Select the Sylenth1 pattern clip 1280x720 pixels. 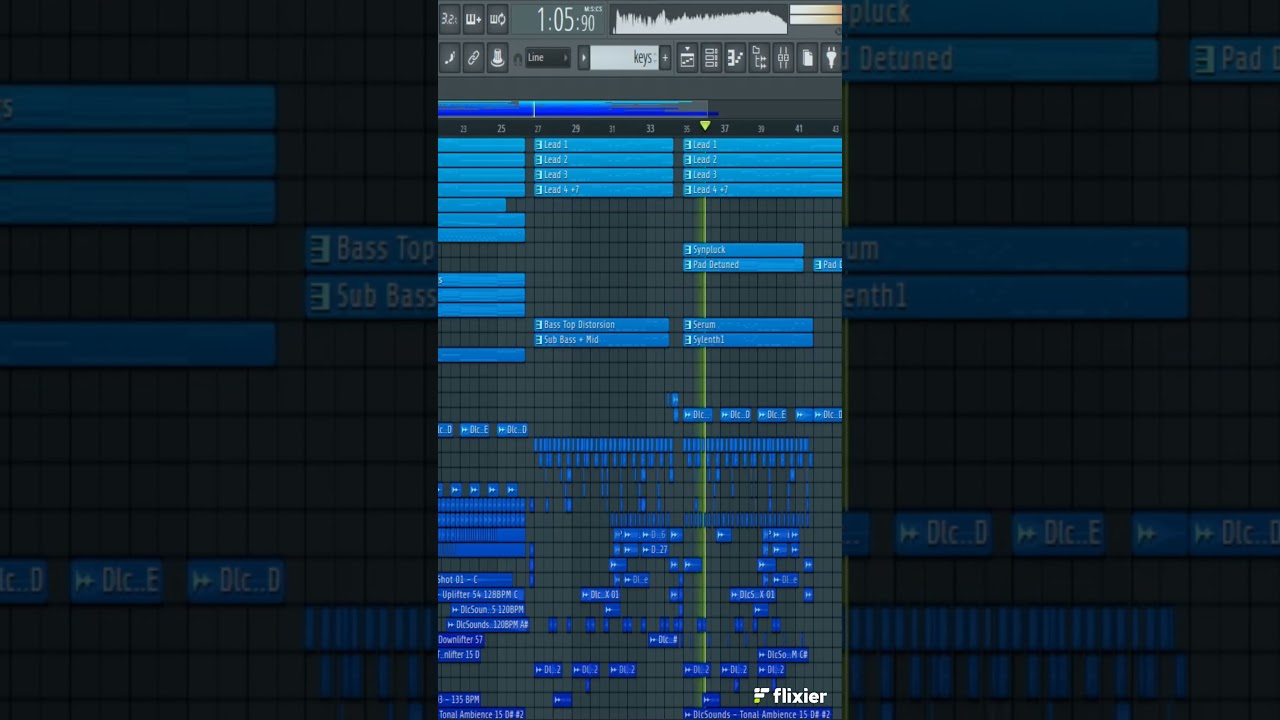748,339
